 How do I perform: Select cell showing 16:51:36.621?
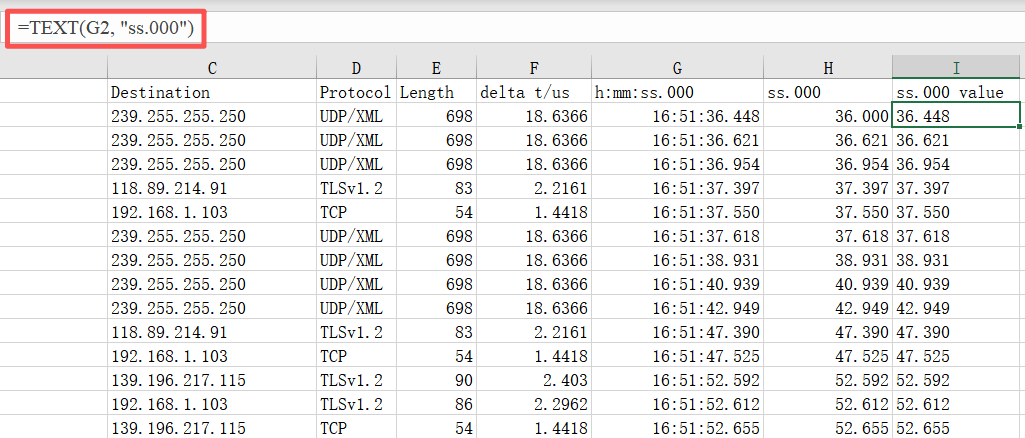pyautogui.click(x=677, y=140)
